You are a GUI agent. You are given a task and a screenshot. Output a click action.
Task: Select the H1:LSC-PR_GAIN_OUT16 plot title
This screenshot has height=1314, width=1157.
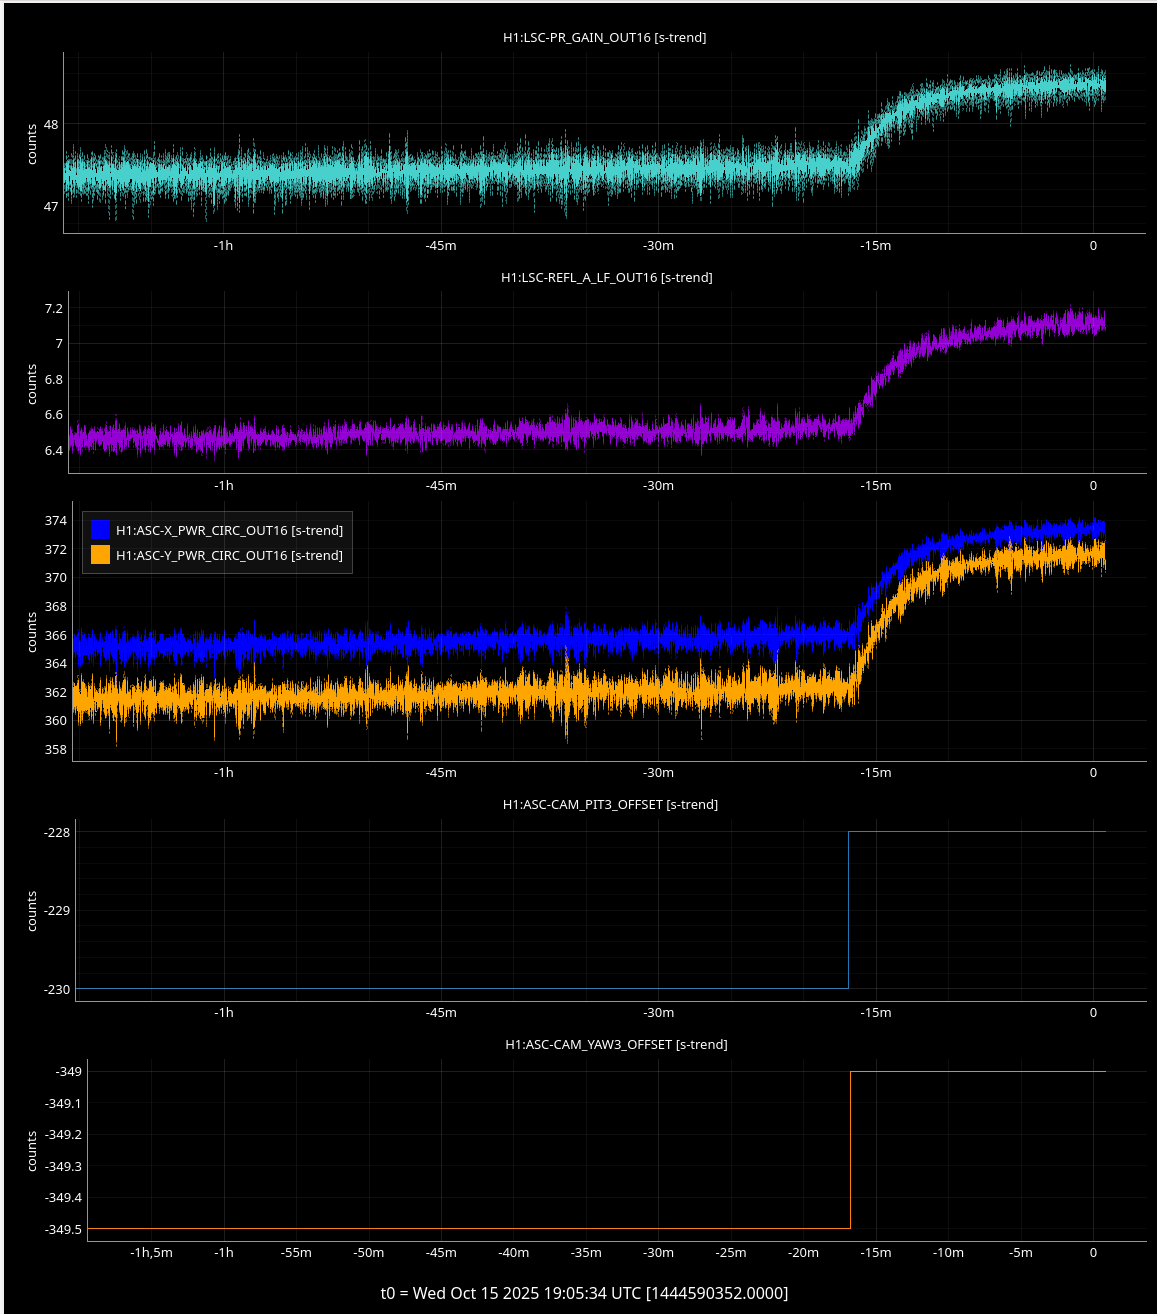coord(604,37)
